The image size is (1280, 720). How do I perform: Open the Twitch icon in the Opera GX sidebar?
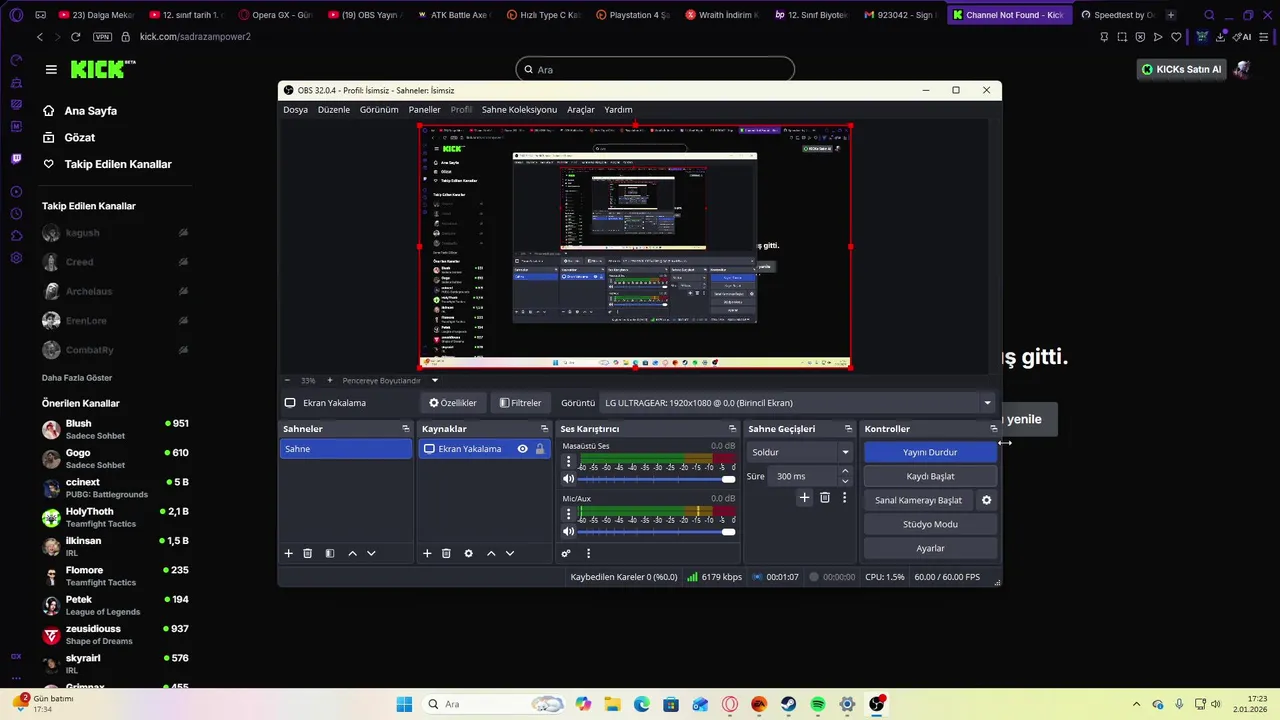click(16, 159)
